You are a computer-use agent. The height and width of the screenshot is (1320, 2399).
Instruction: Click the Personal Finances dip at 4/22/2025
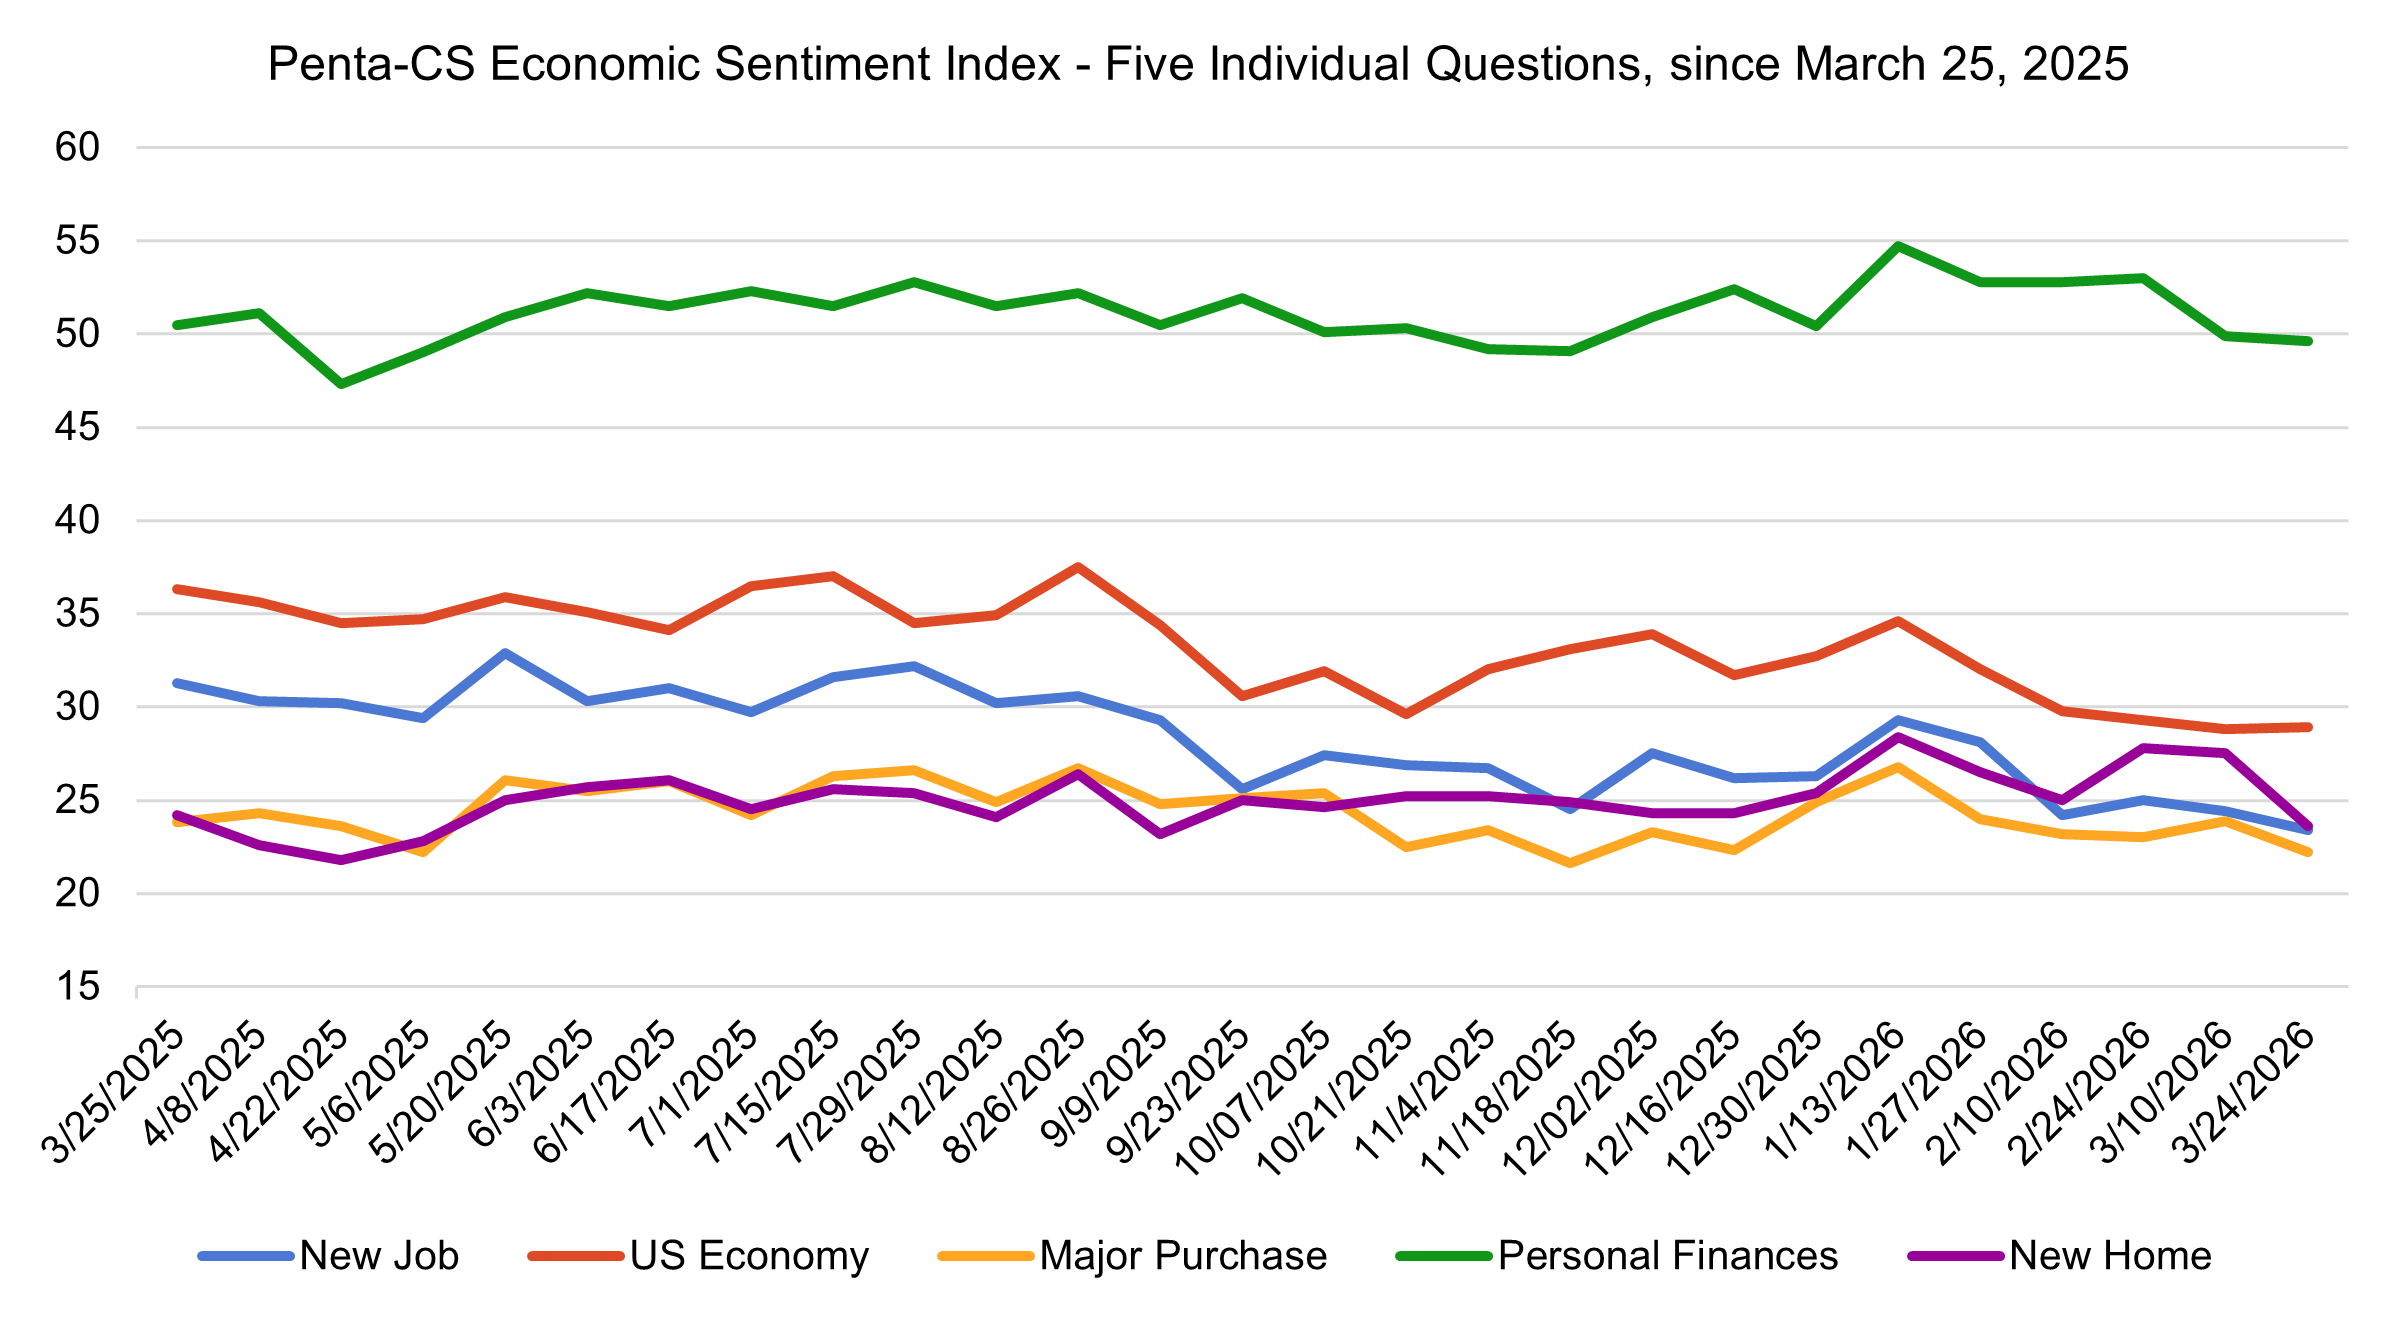tap(342, 384)
